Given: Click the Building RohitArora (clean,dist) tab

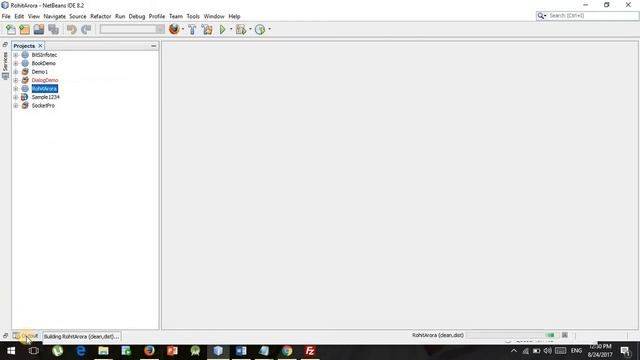Looking at the screenshot, I should (x=81, y=336).
